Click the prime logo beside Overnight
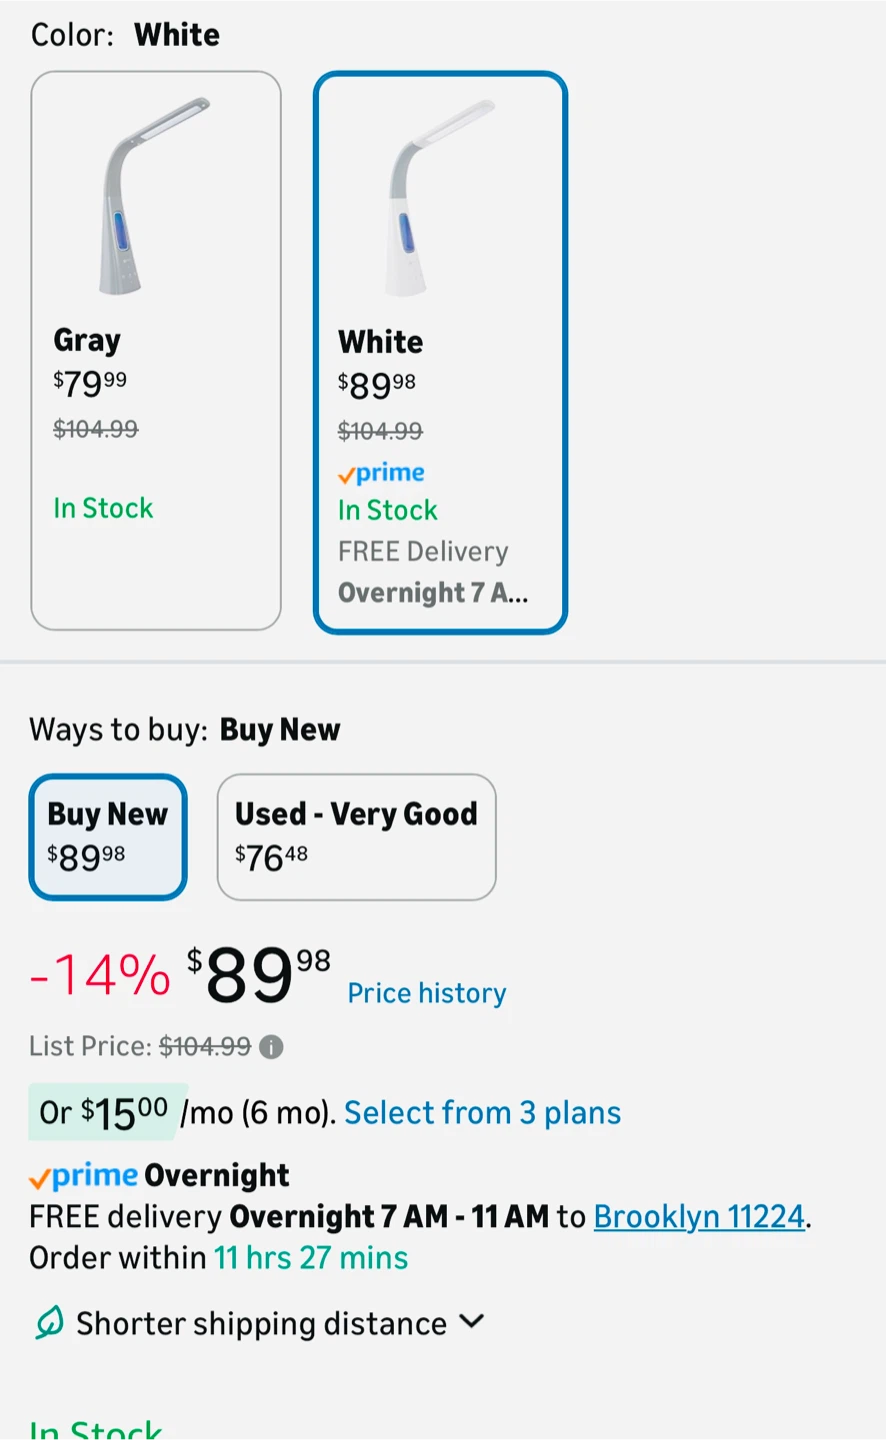886x1440 pixels. 84,1176
